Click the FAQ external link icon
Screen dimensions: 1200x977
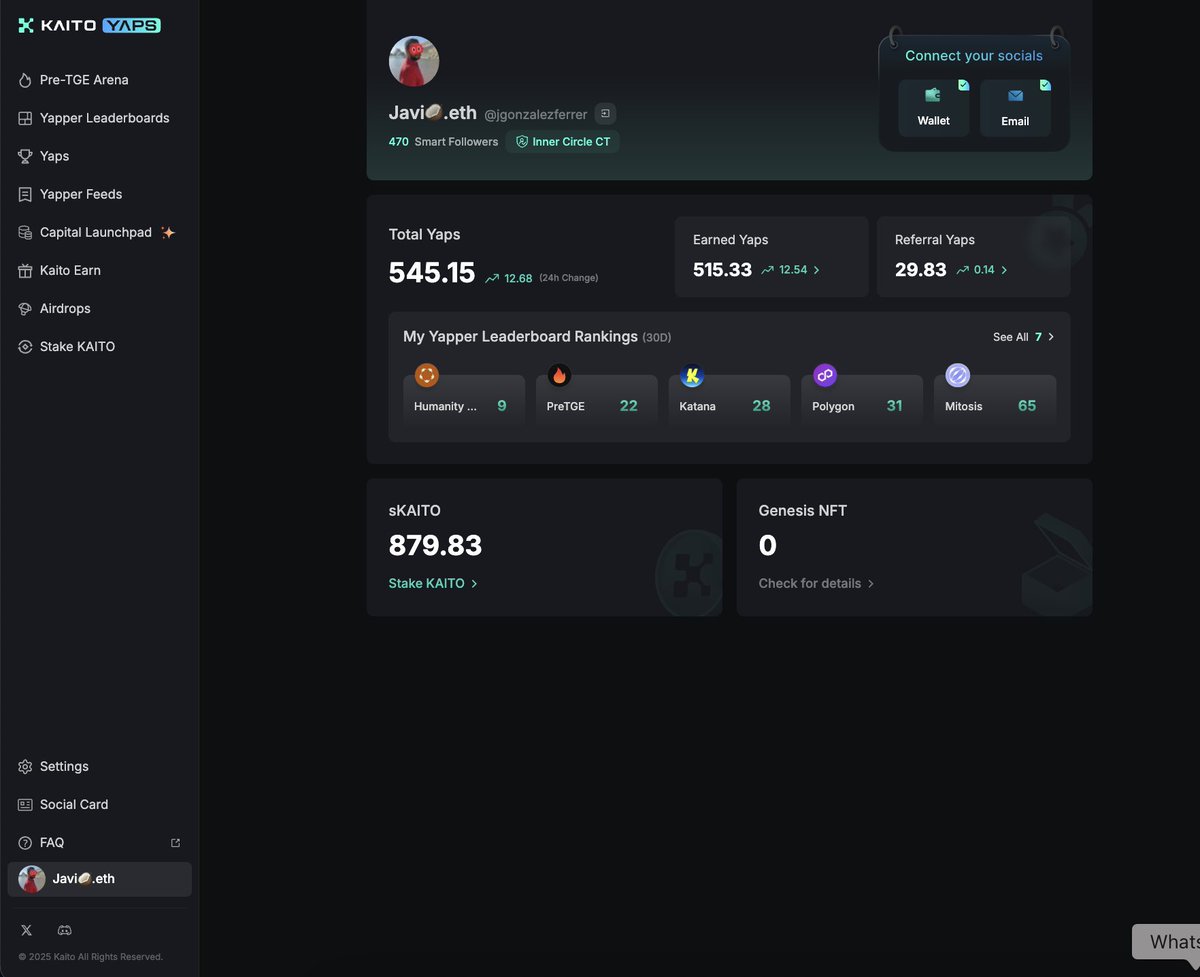coord(176,843)
